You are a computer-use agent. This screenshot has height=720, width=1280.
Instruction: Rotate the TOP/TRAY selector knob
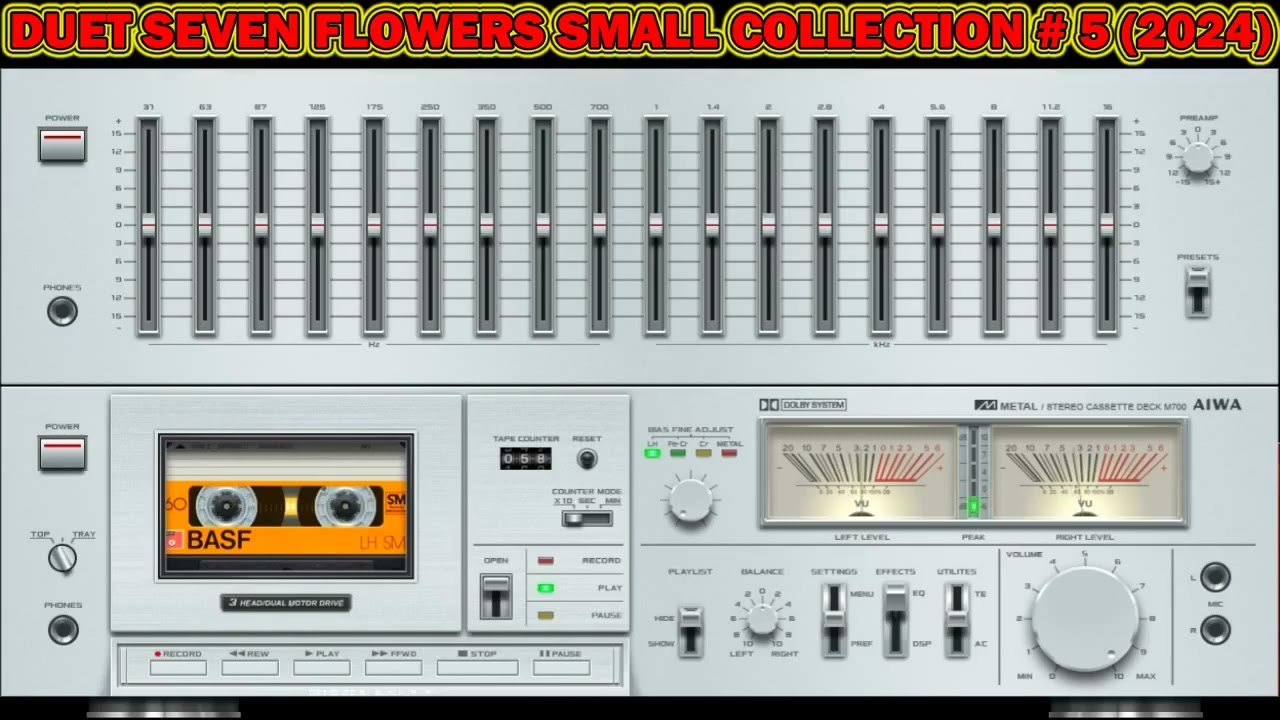point(62,558)
